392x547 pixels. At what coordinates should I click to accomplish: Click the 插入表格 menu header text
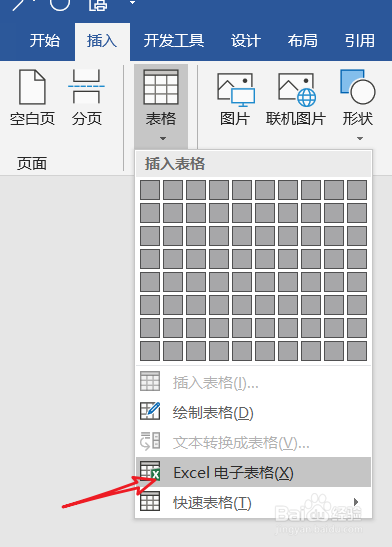tap(175, 164)
